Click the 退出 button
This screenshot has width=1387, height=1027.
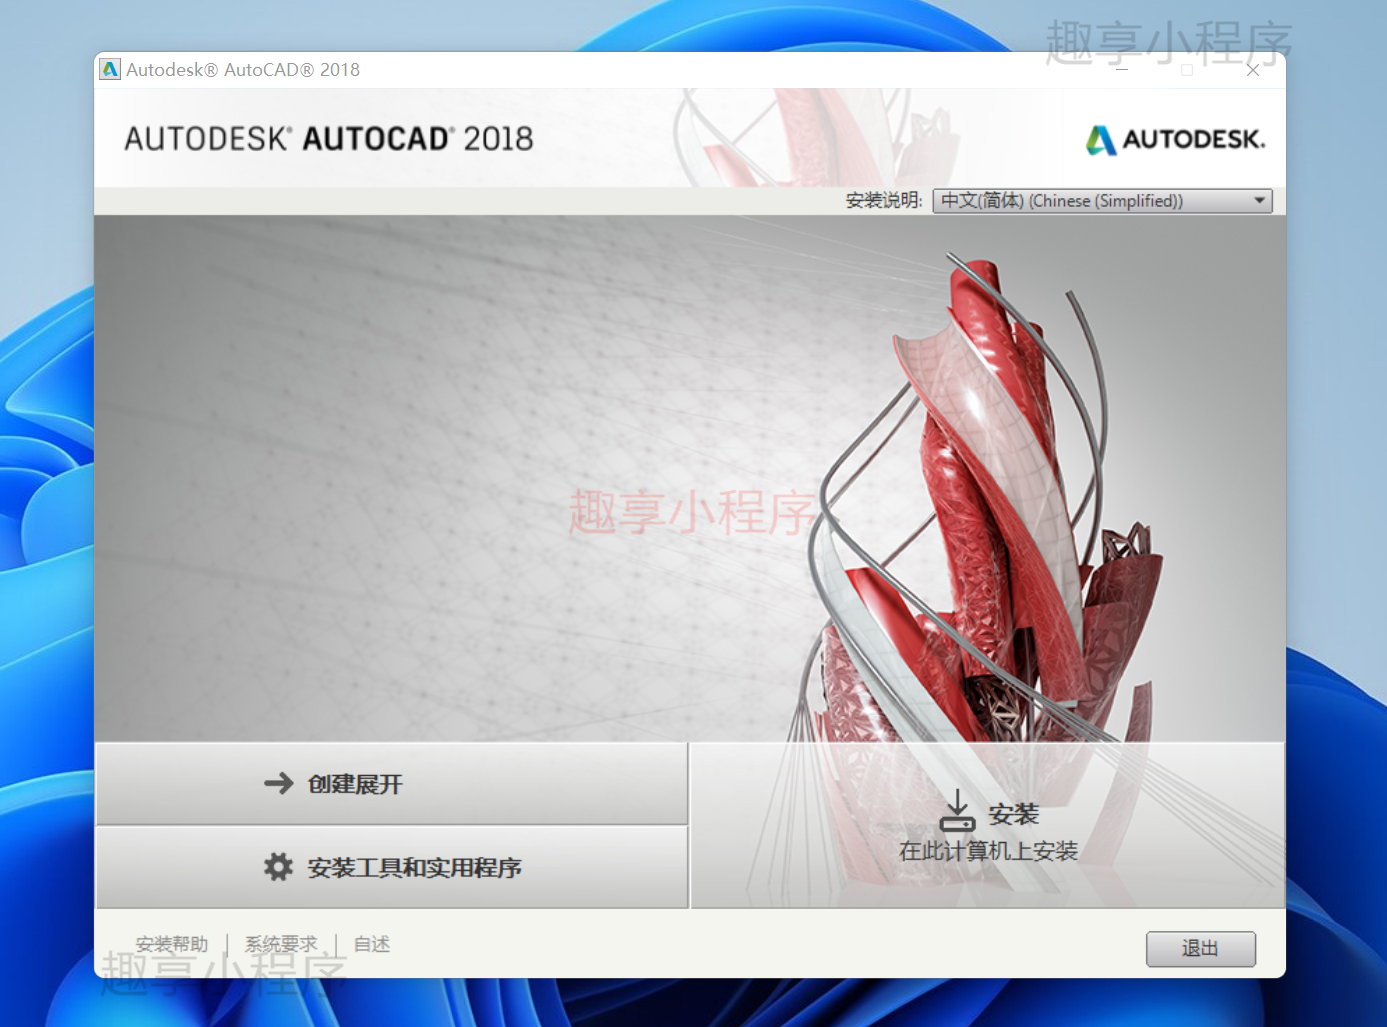click(1200, 949)
